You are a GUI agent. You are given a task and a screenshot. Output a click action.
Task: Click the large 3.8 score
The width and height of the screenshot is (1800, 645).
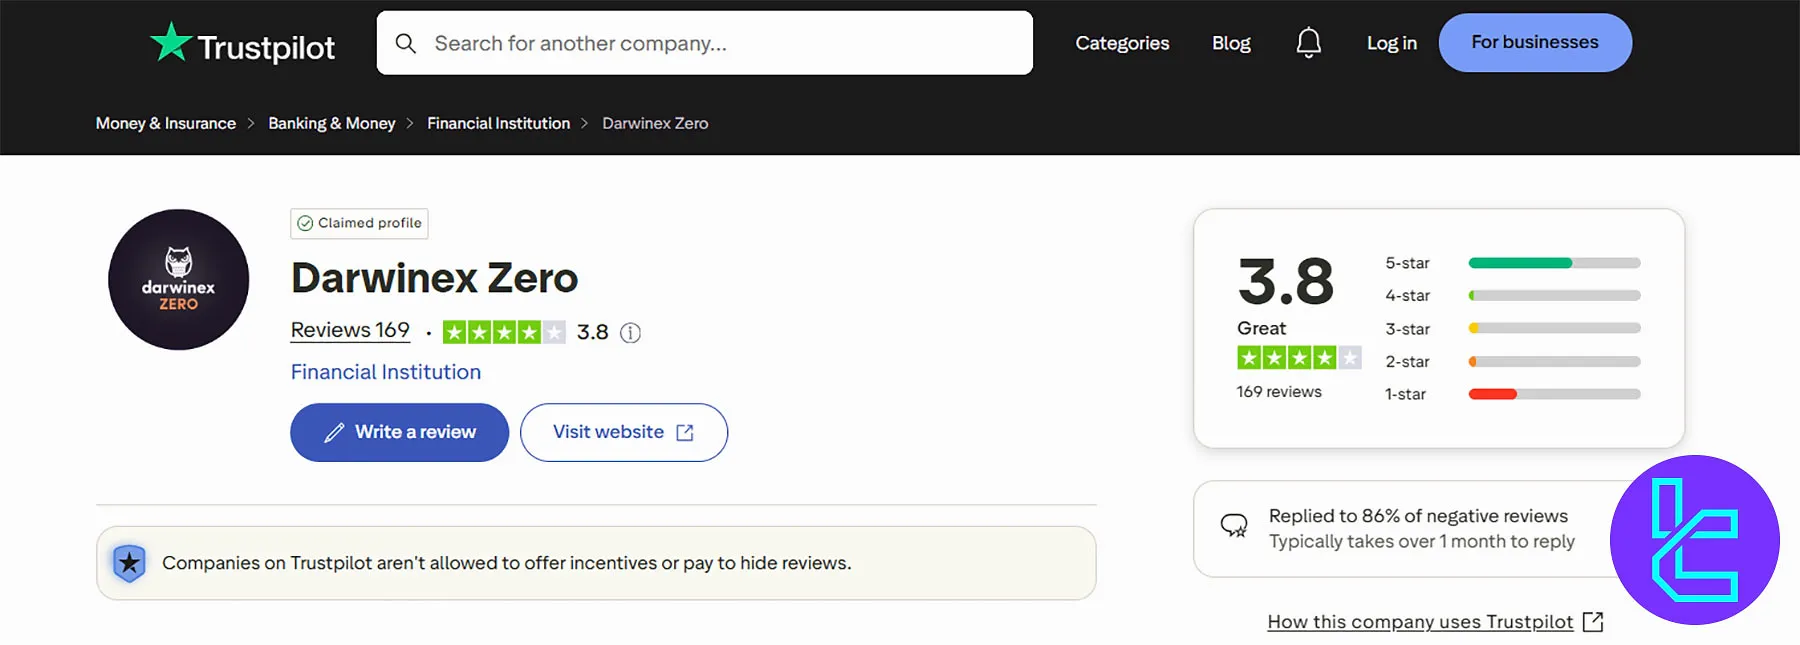point(1286,281)
